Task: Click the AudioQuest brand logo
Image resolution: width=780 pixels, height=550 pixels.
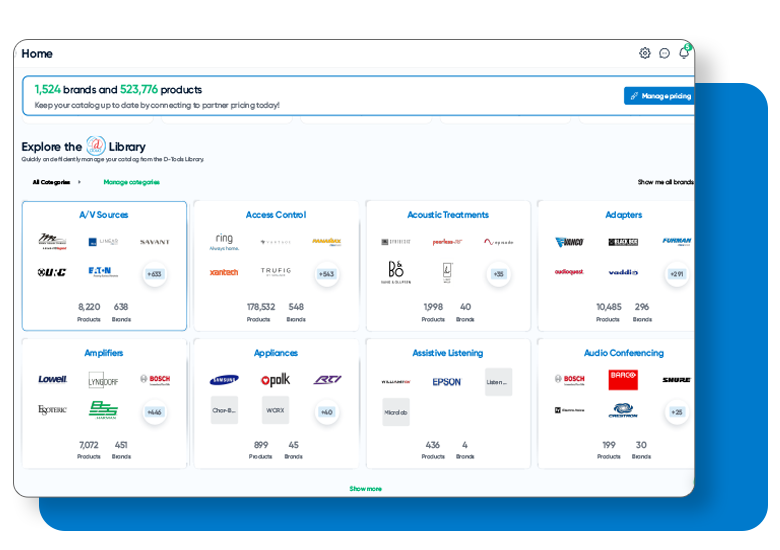Action: click(569, 272)
